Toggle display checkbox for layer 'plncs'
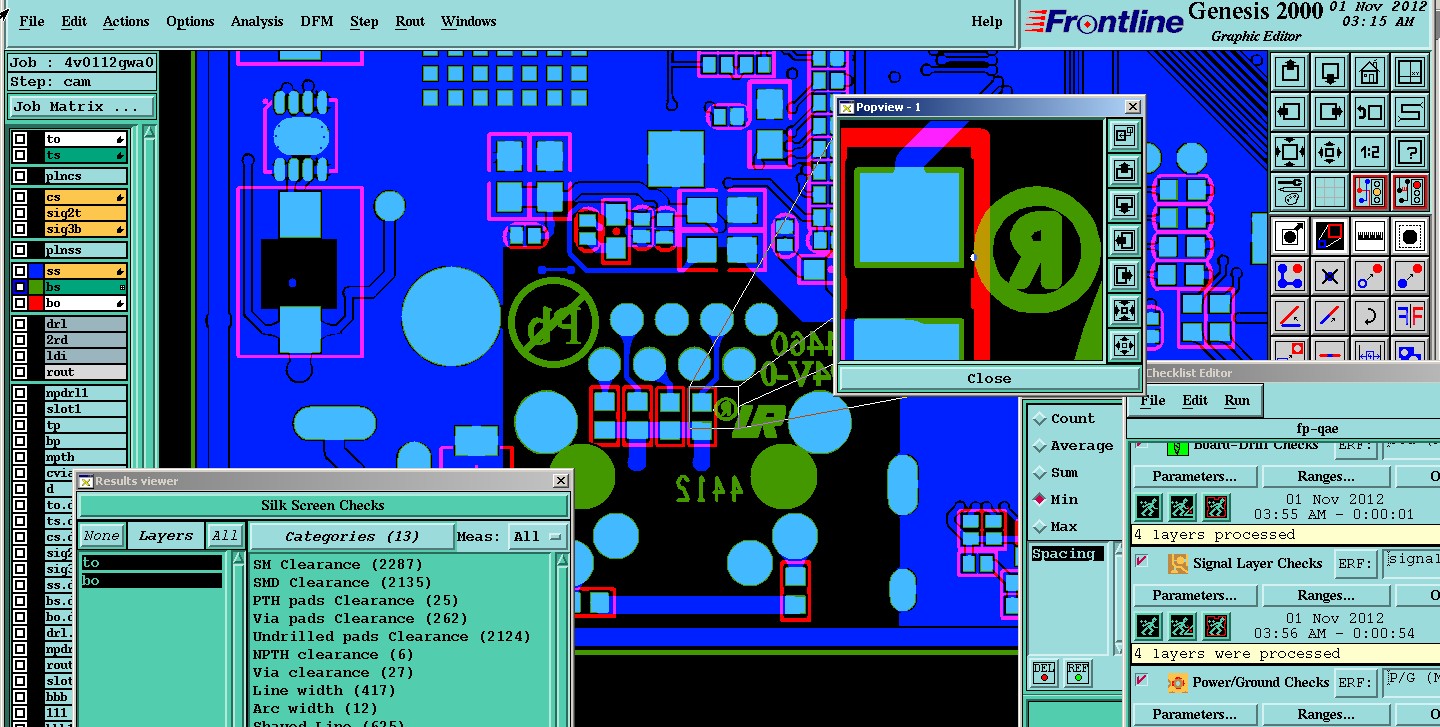The image size is (1440, 727). 20,176
